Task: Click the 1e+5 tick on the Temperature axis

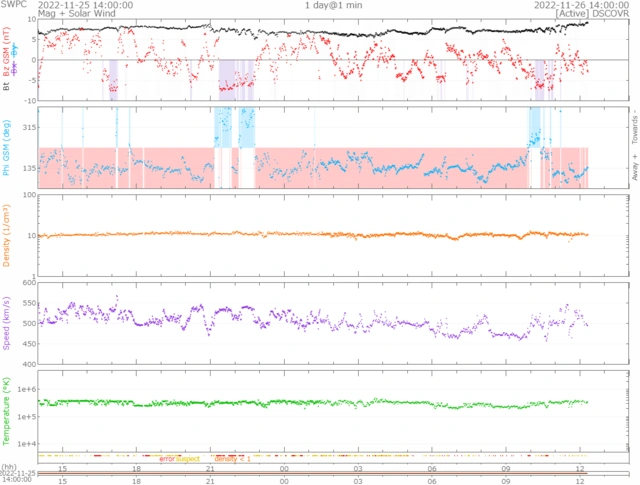Action: tap(27, 417)
